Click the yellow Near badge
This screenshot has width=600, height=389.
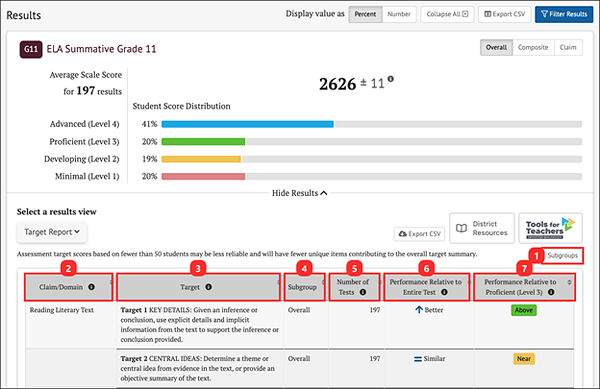click(524, 359)
